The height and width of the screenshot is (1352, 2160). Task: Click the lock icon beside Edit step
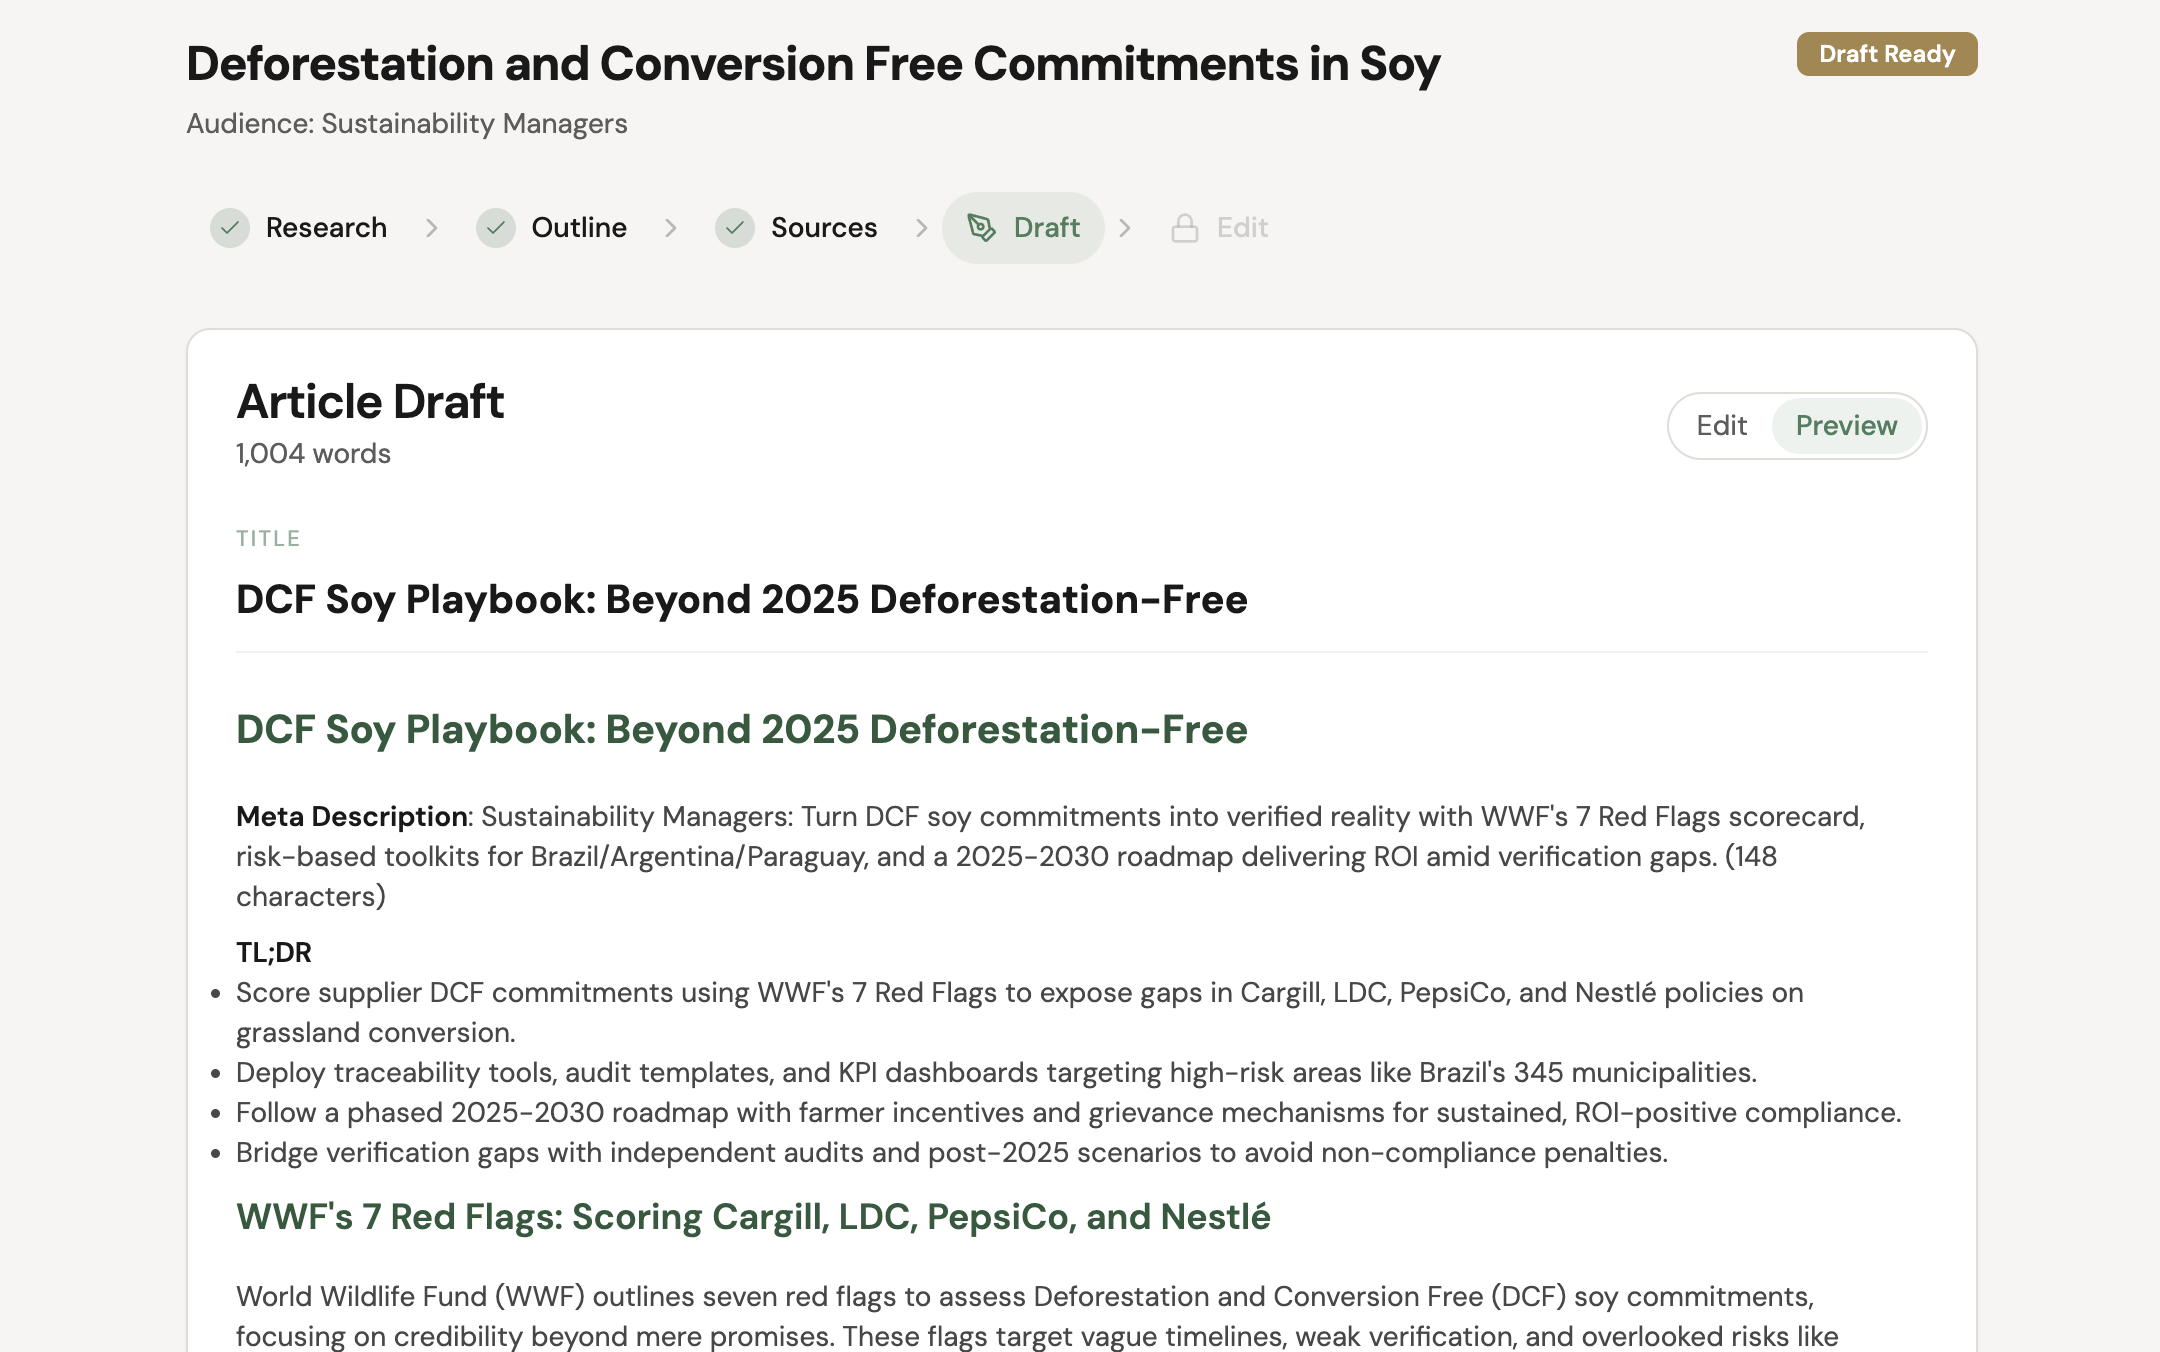(x=1185, y=228)
